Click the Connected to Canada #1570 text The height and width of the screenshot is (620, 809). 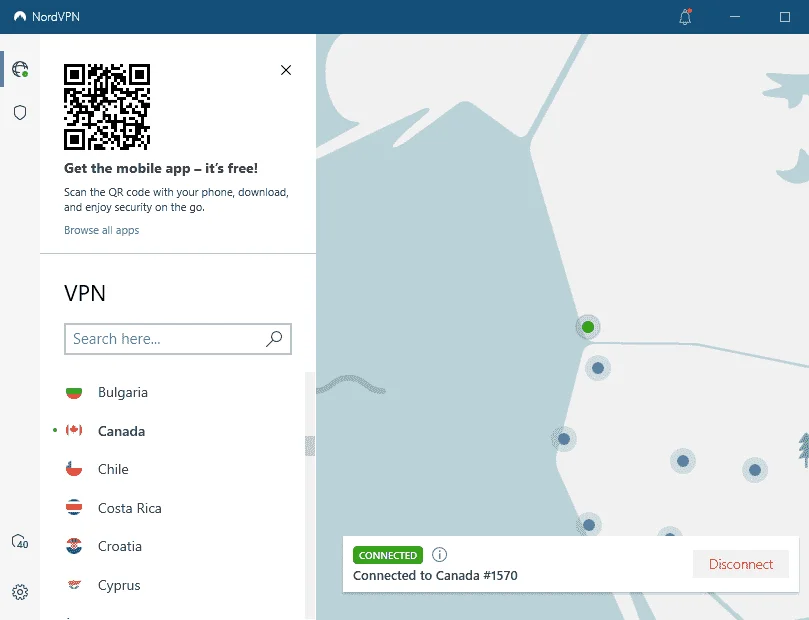pos(435,576)
